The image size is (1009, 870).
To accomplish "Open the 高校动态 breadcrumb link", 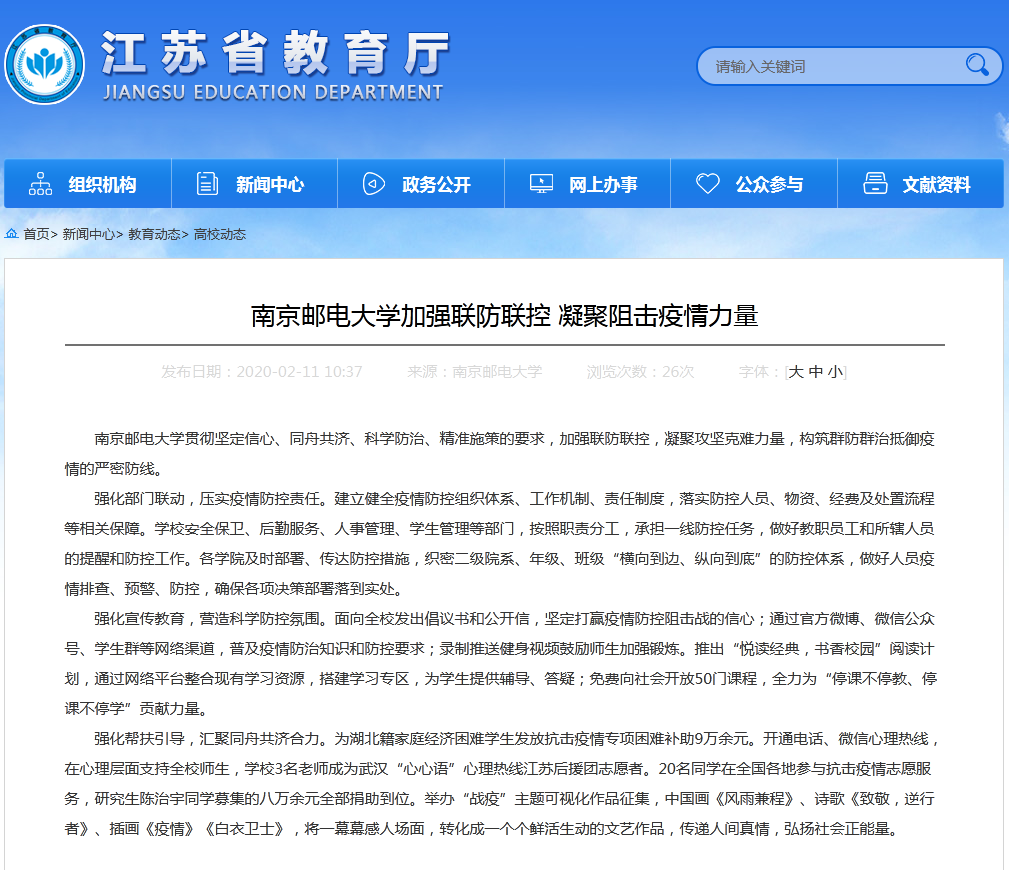I will coord(220,234).
